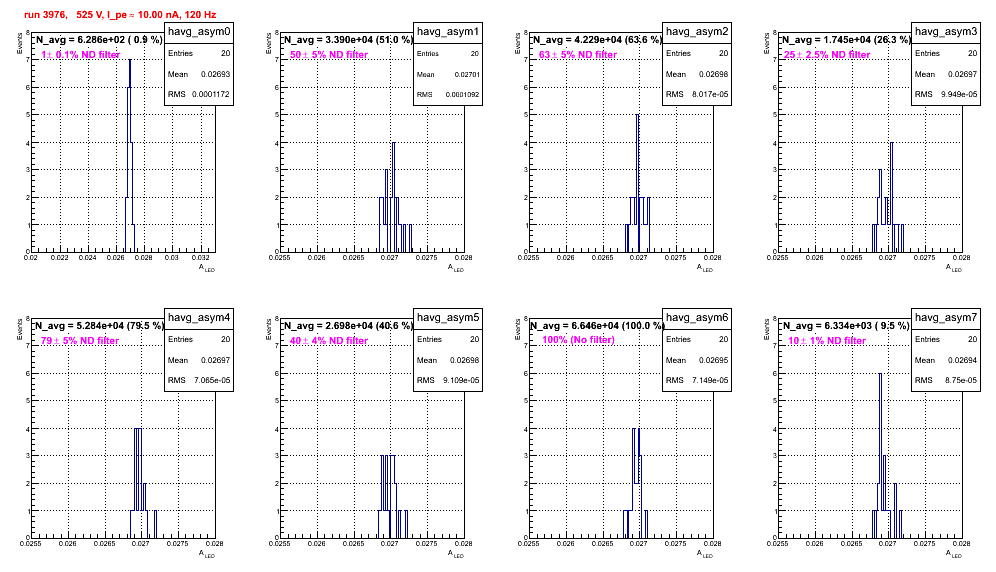
Task: Click RMS 8.017e-05 in havg_asym2 stats
Action: tap(697, 94)
